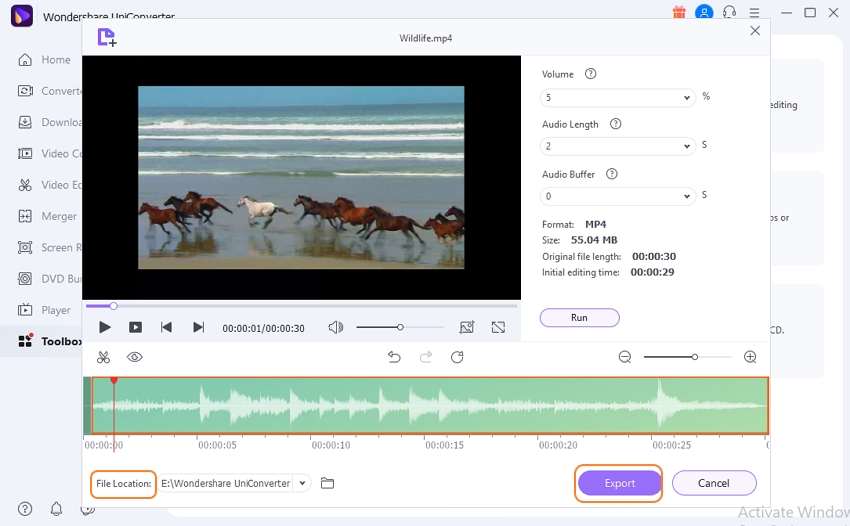Open the hamburger main menu
The width and height of the screenshot is (850, 526).
click(x=755, y=12)
